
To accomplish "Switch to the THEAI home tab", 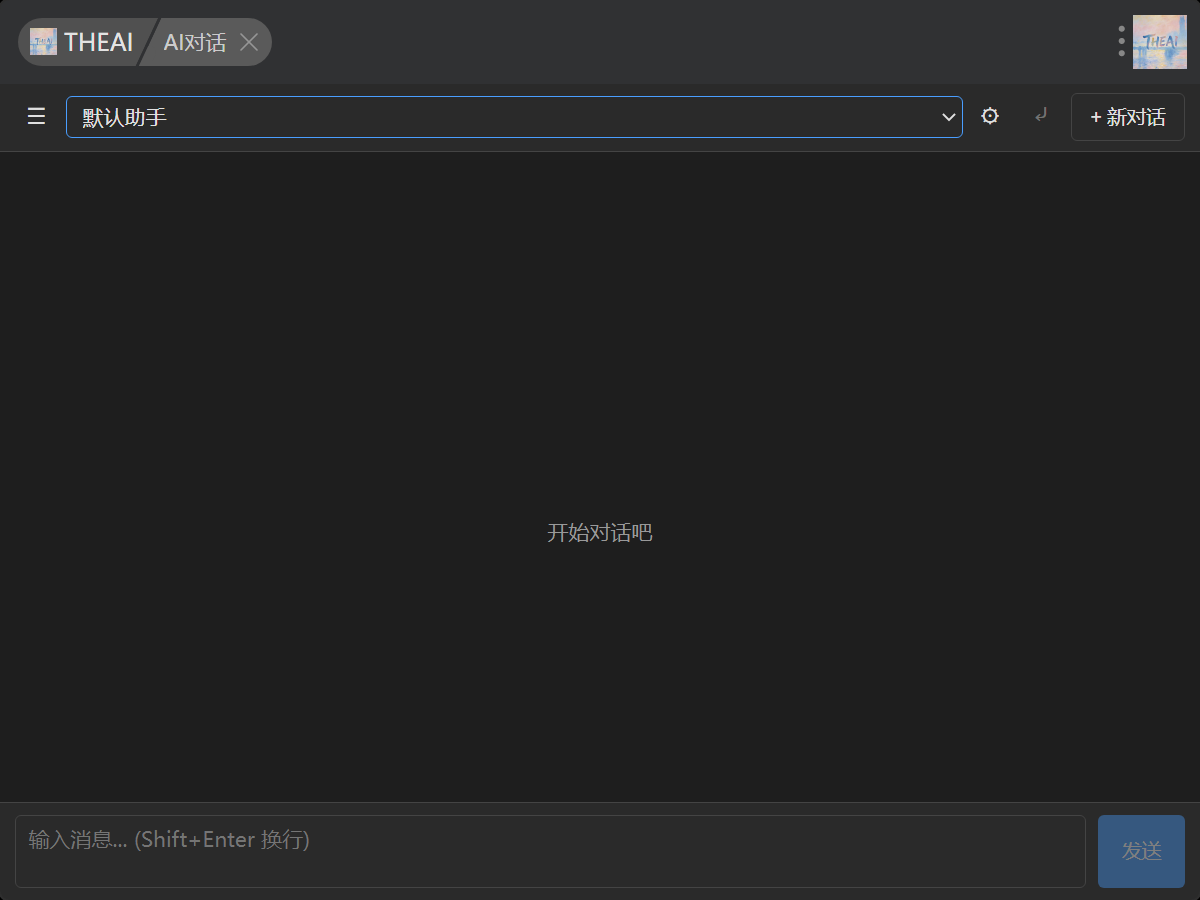I will pos(98,42).
